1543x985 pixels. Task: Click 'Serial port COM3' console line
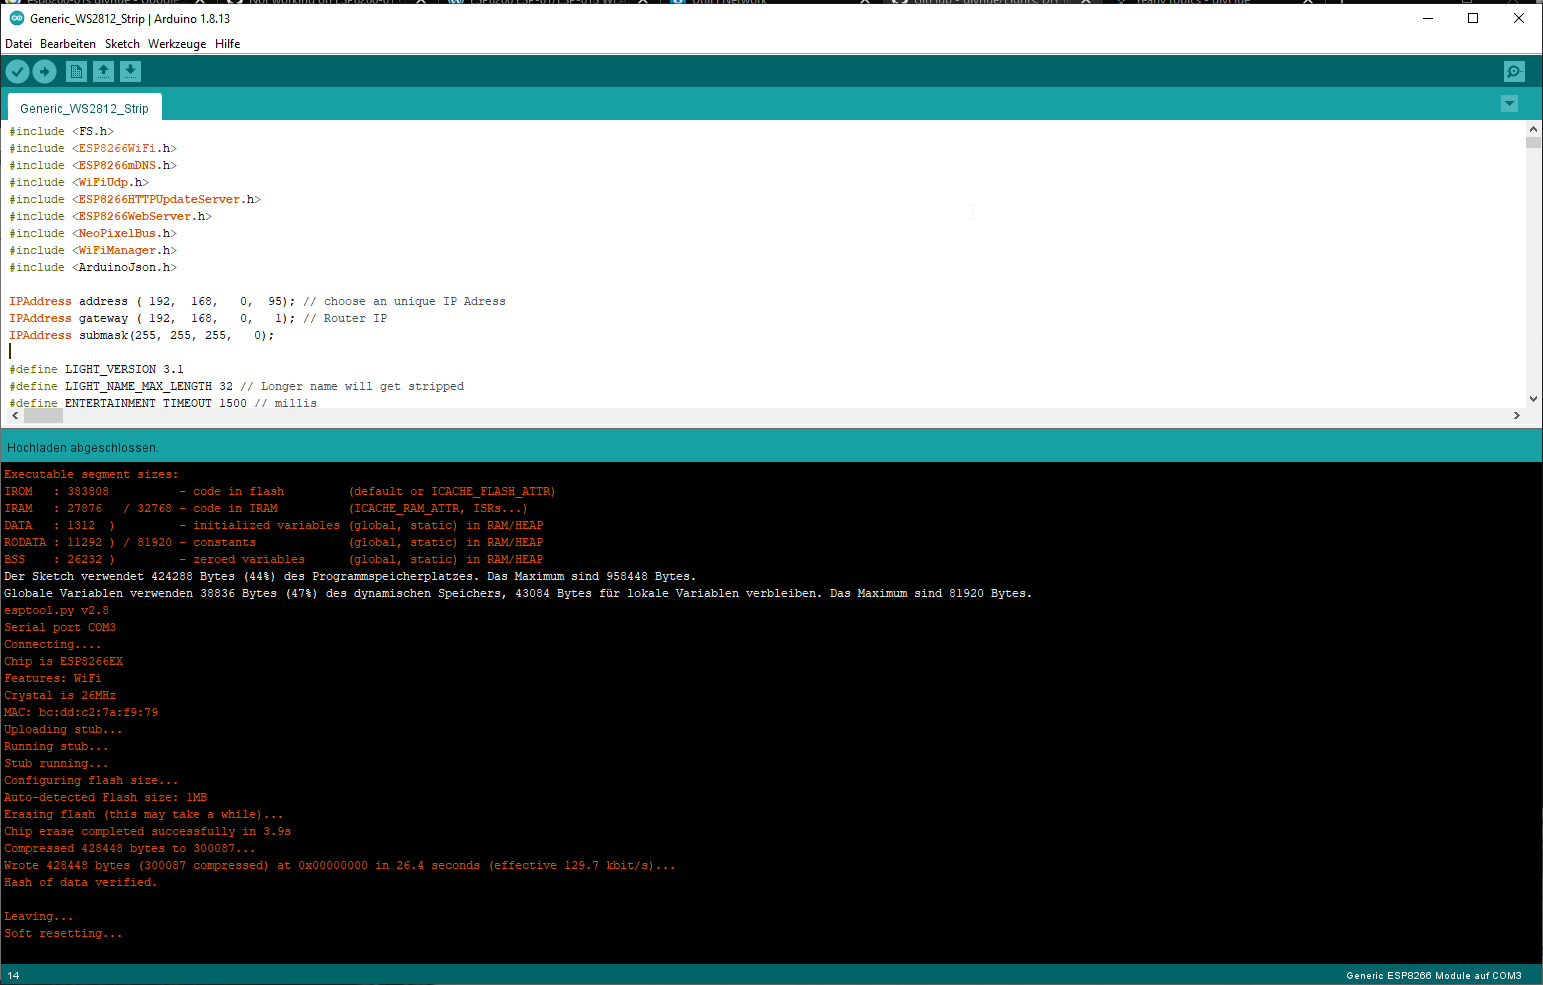point(60,627)
